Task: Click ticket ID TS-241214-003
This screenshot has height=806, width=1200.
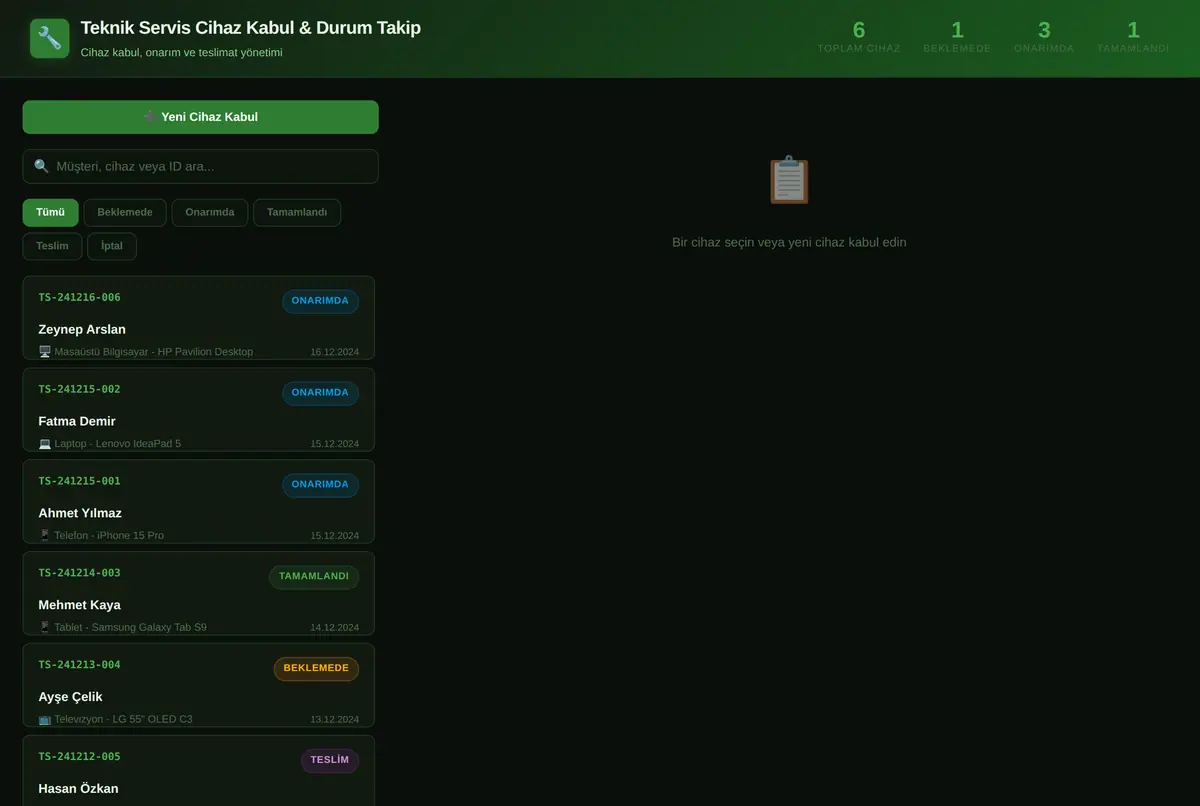Action: (x=79, y=573)
